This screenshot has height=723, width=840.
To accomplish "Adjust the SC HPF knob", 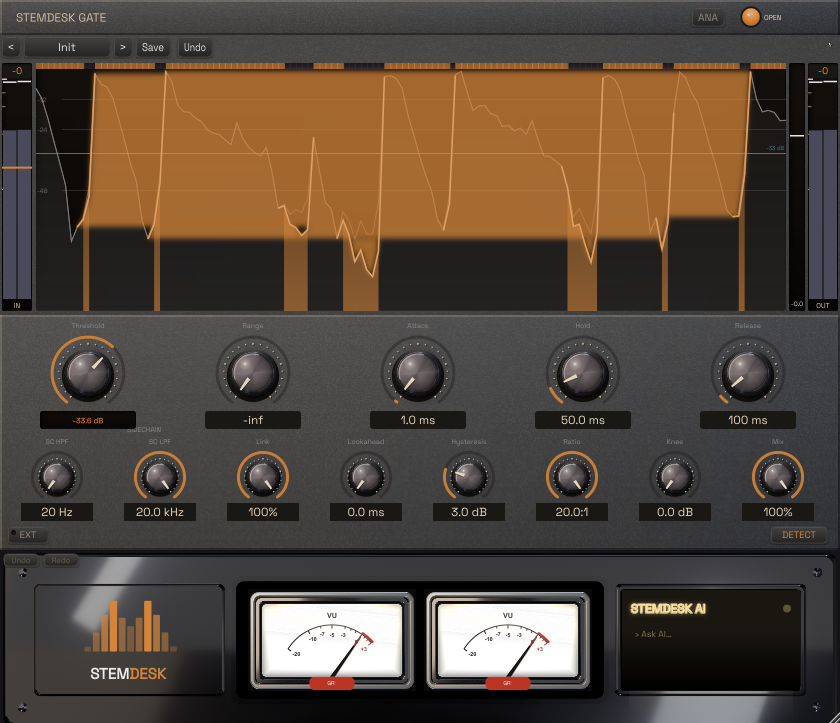I will [57, 477].
